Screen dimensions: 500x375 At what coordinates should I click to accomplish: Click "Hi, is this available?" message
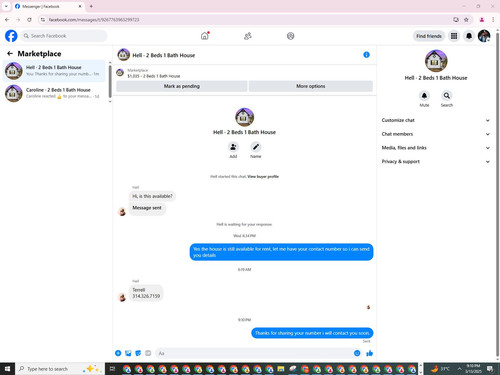click(x=152, y=196)
